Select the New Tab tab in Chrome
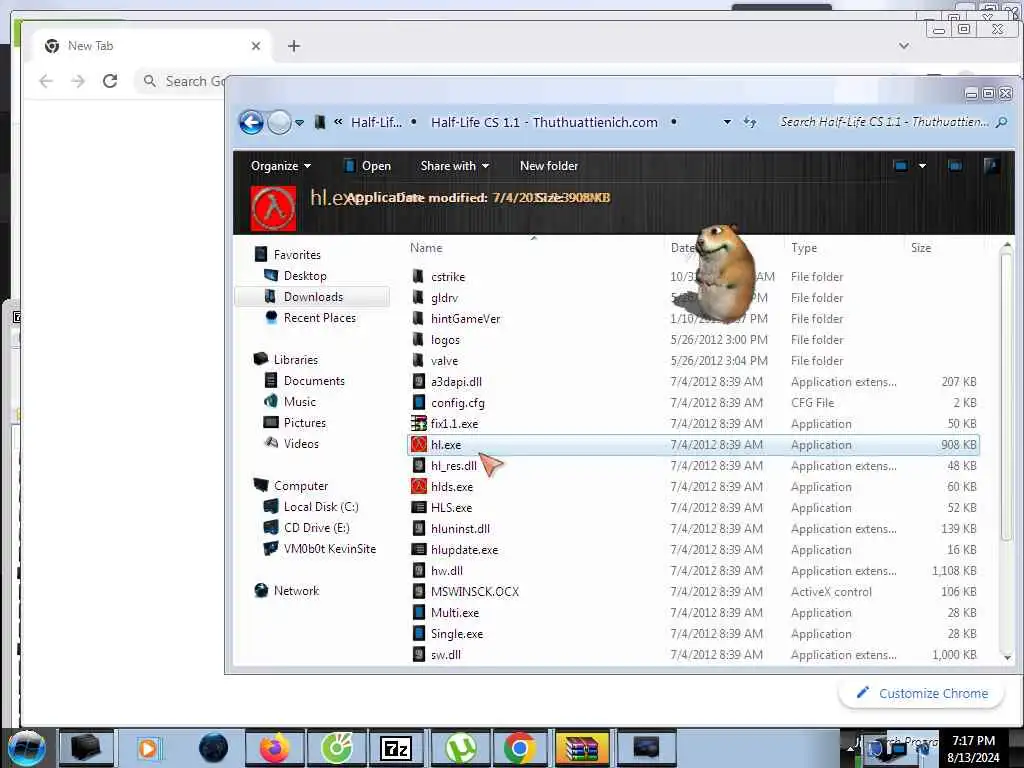1024x768 pixels. click(152, 46)
